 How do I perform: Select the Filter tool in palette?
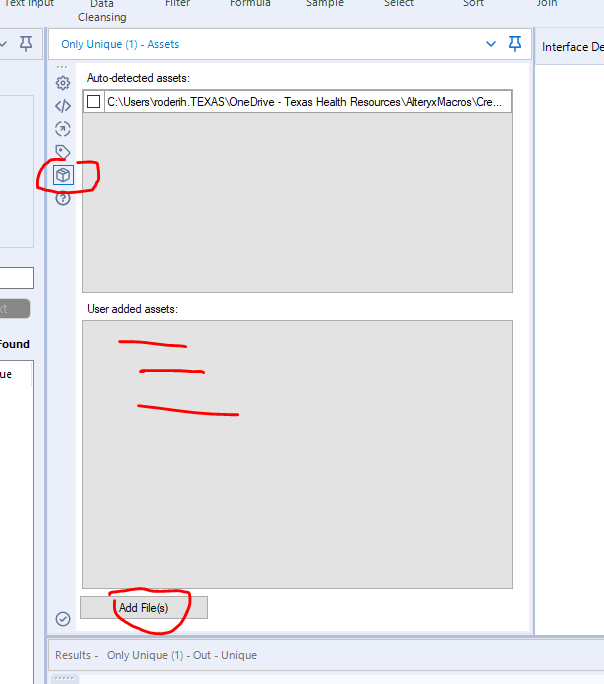177,3
